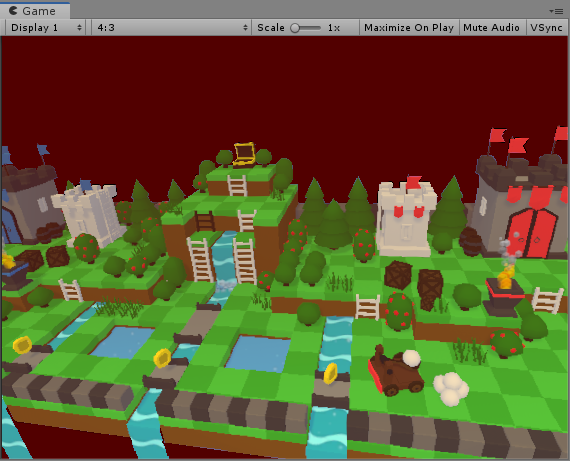Click the golden treasure chest on hilltop

tap(244, 154)
